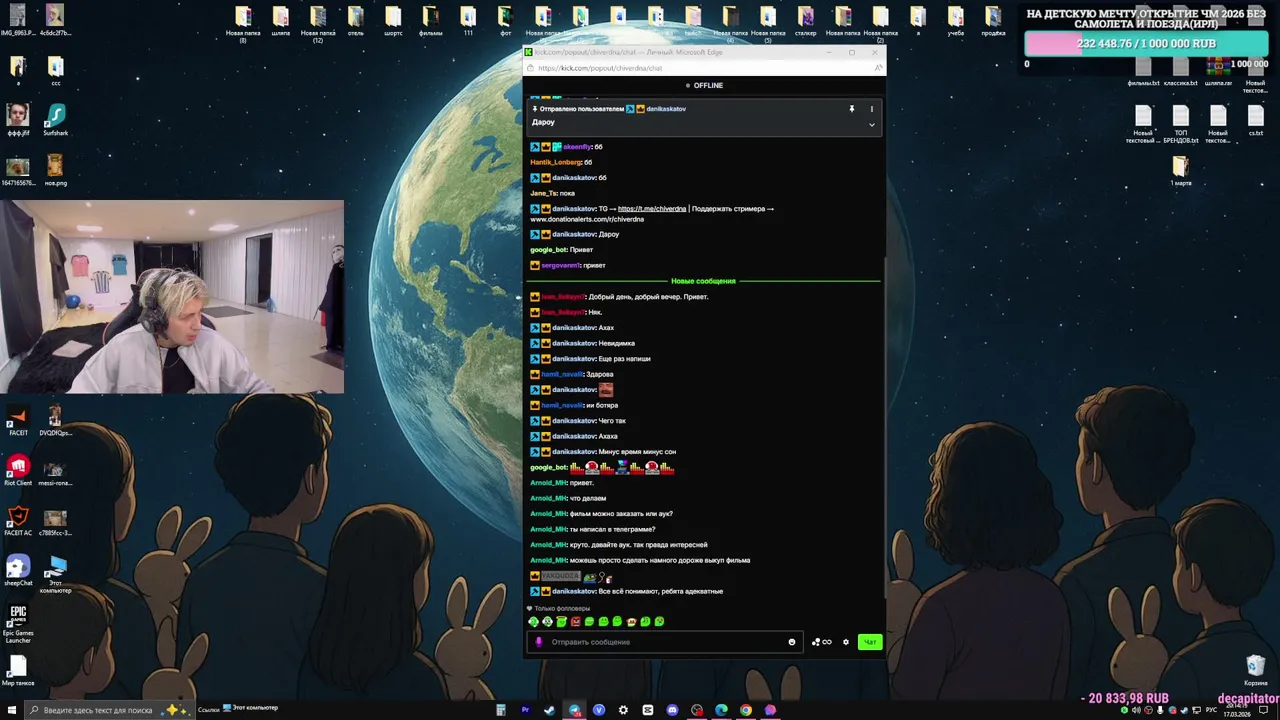Insert the red angry quick emote
This screenshot has height=720, width=1280.
[575, 621]
